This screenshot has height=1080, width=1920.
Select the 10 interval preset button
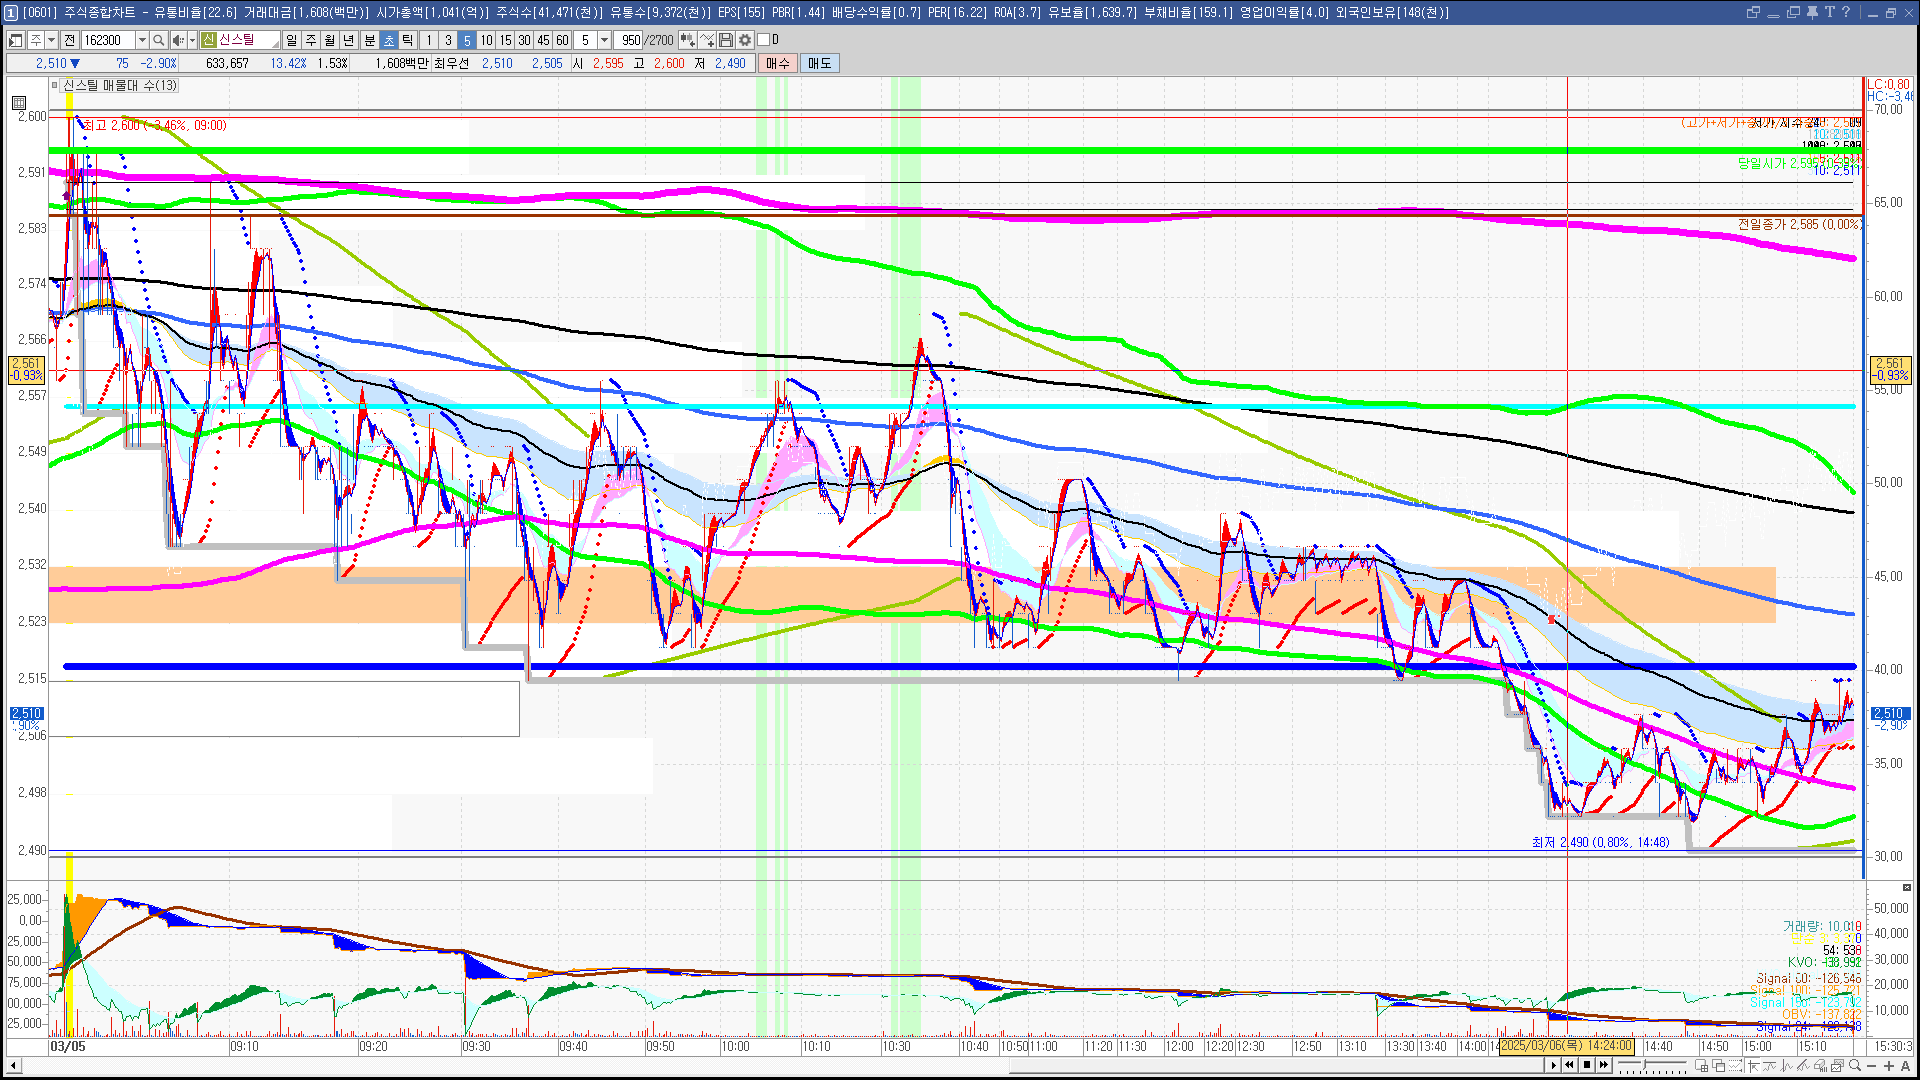tap(486, 40)
